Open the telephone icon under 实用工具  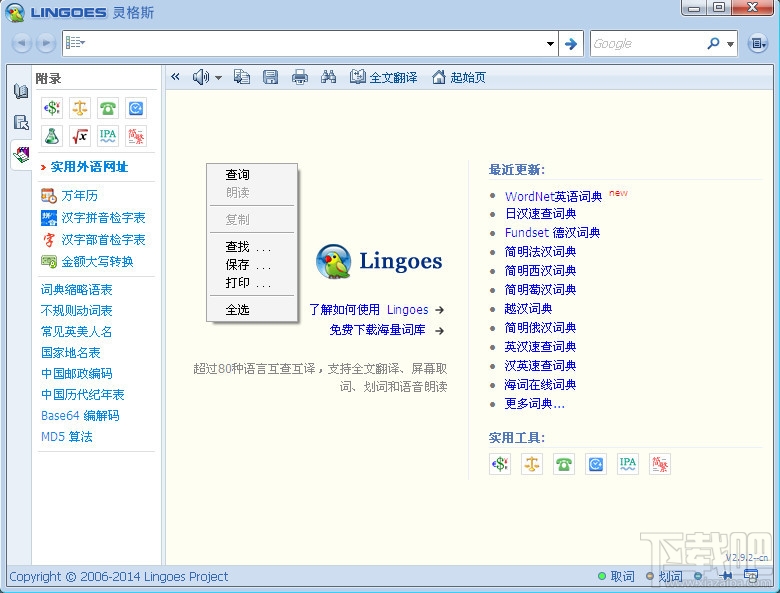564,464
